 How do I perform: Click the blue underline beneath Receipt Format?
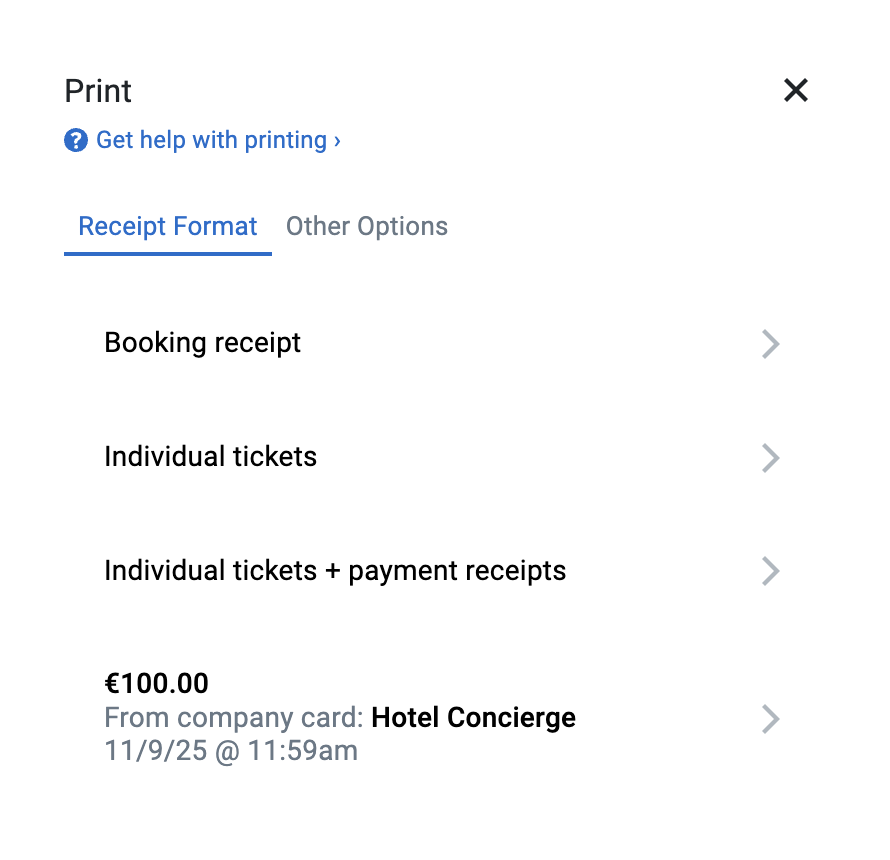(168, 253)
